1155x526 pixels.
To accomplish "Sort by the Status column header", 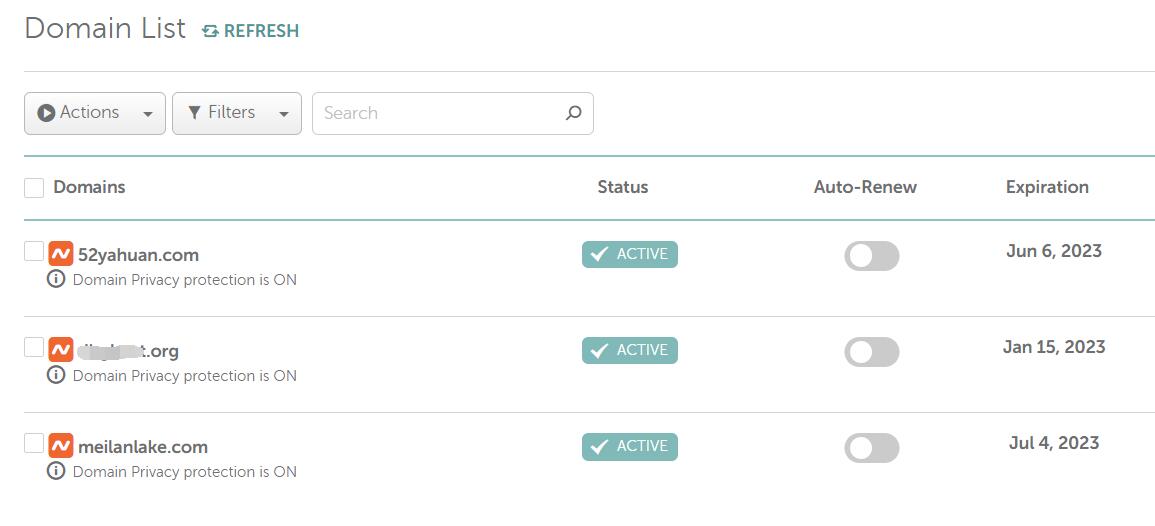I will (x=622, y=187).
